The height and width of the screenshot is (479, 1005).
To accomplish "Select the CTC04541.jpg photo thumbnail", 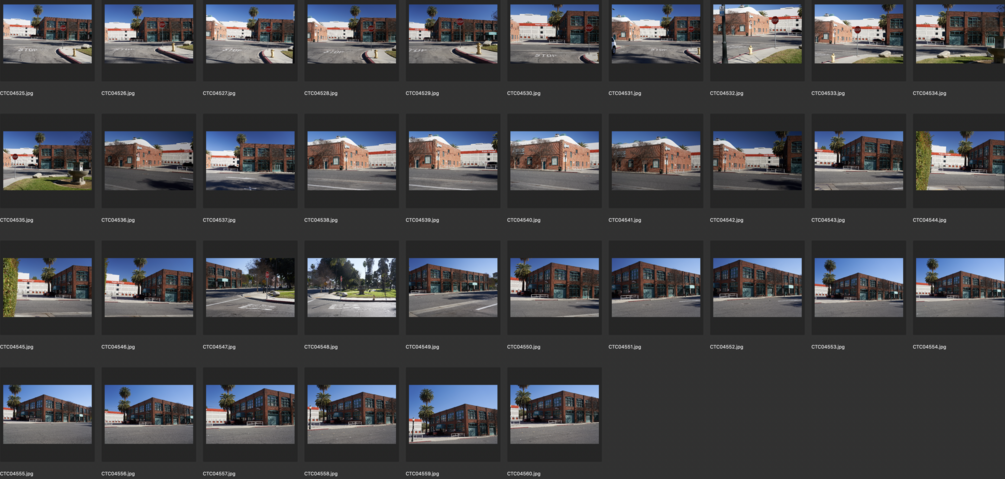I will [656, 161].
